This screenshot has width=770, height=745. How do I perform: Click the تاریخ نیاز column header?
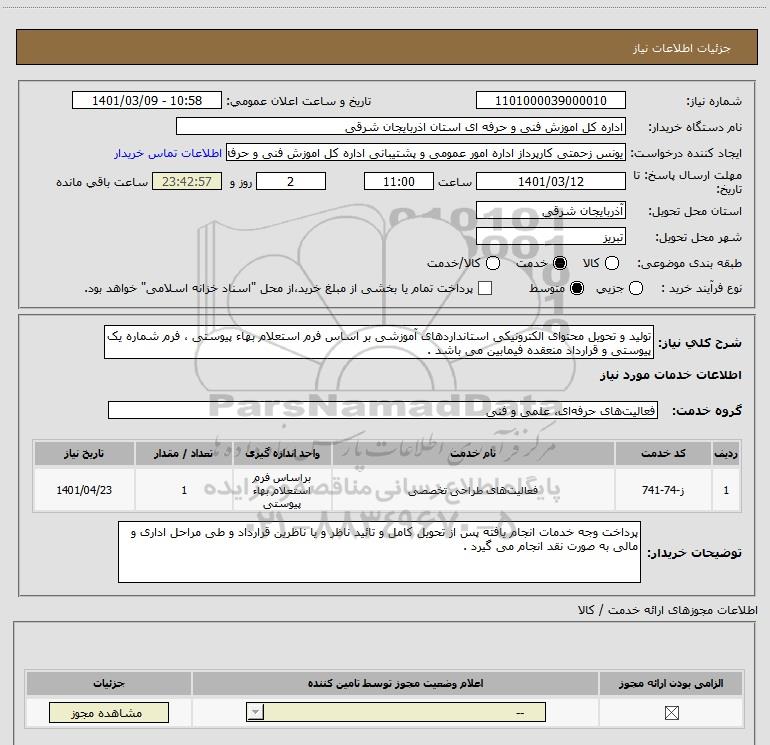coord(84,453)
